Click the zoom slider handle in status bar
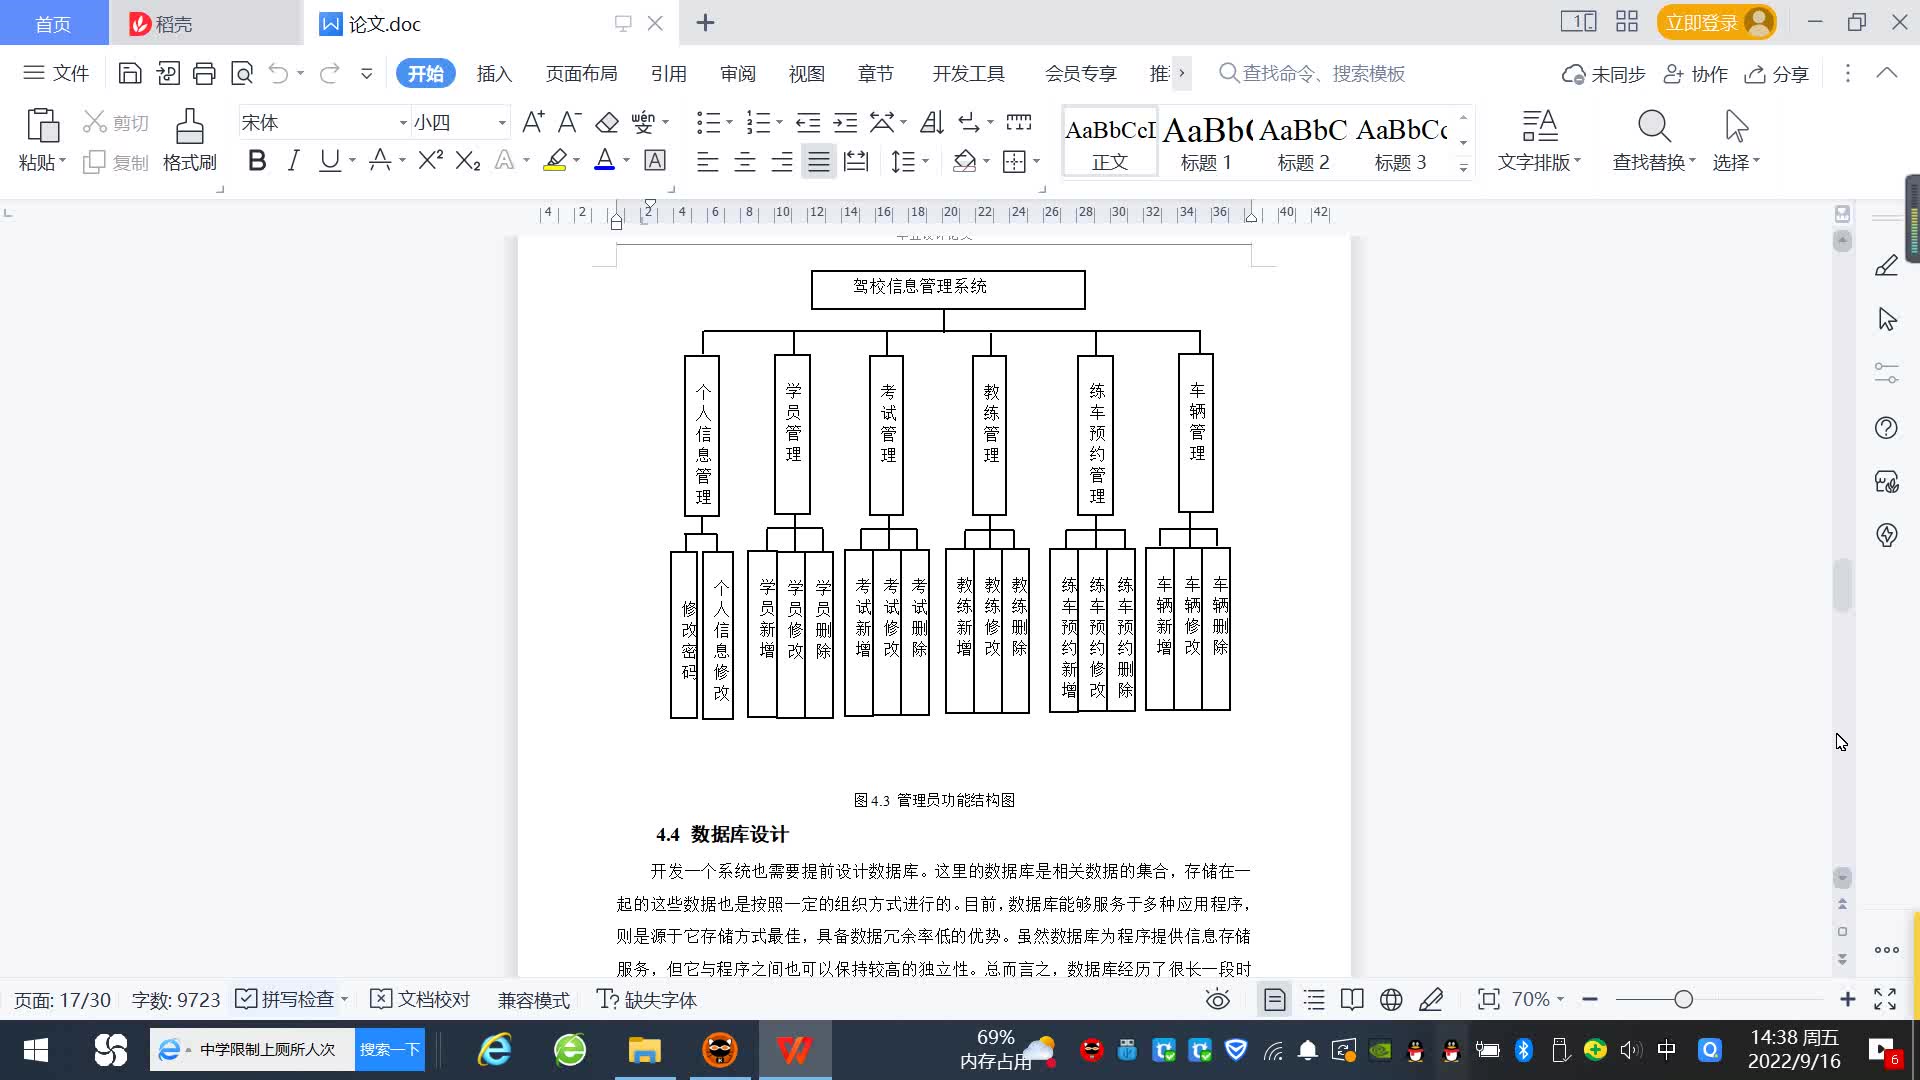The width and height of the screenshot is (1920, 1080). (1684, 999)
